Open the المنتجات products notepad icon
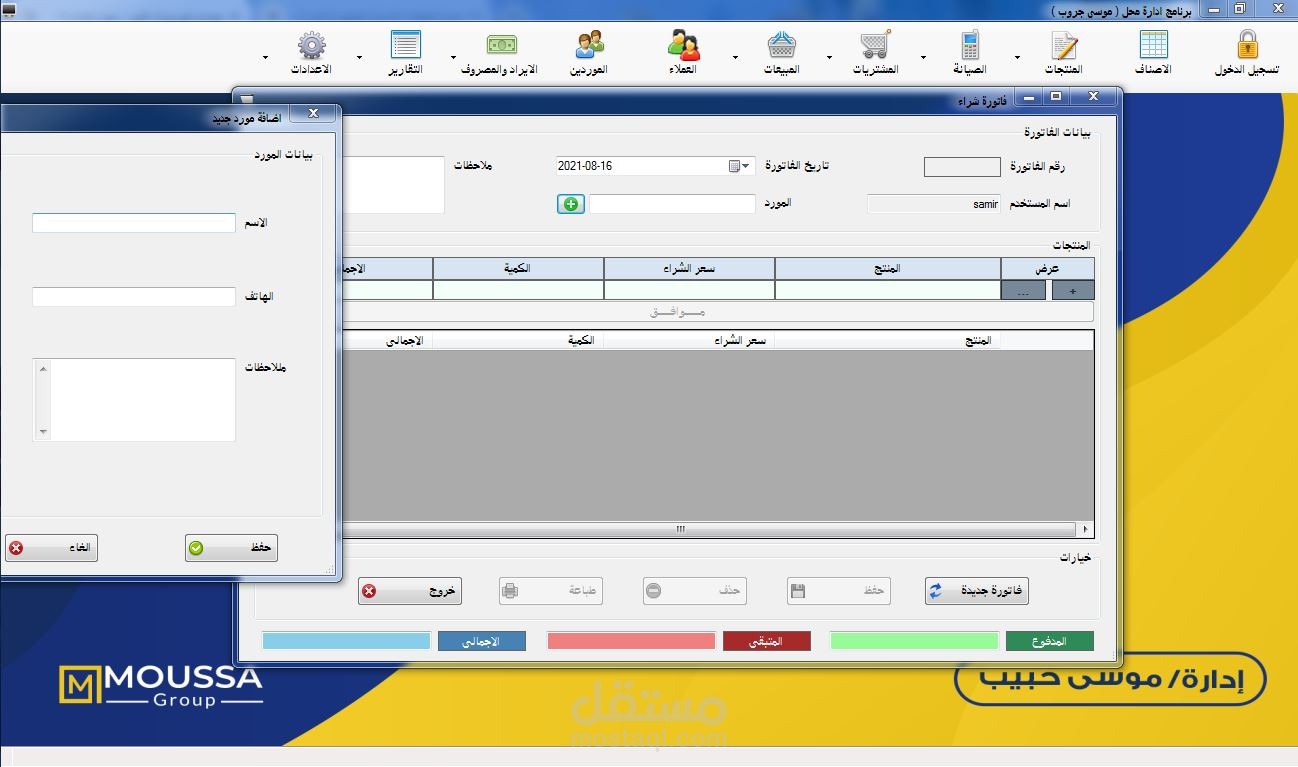The width and height of the screenshot is (1298, 767). point(1065,45)
